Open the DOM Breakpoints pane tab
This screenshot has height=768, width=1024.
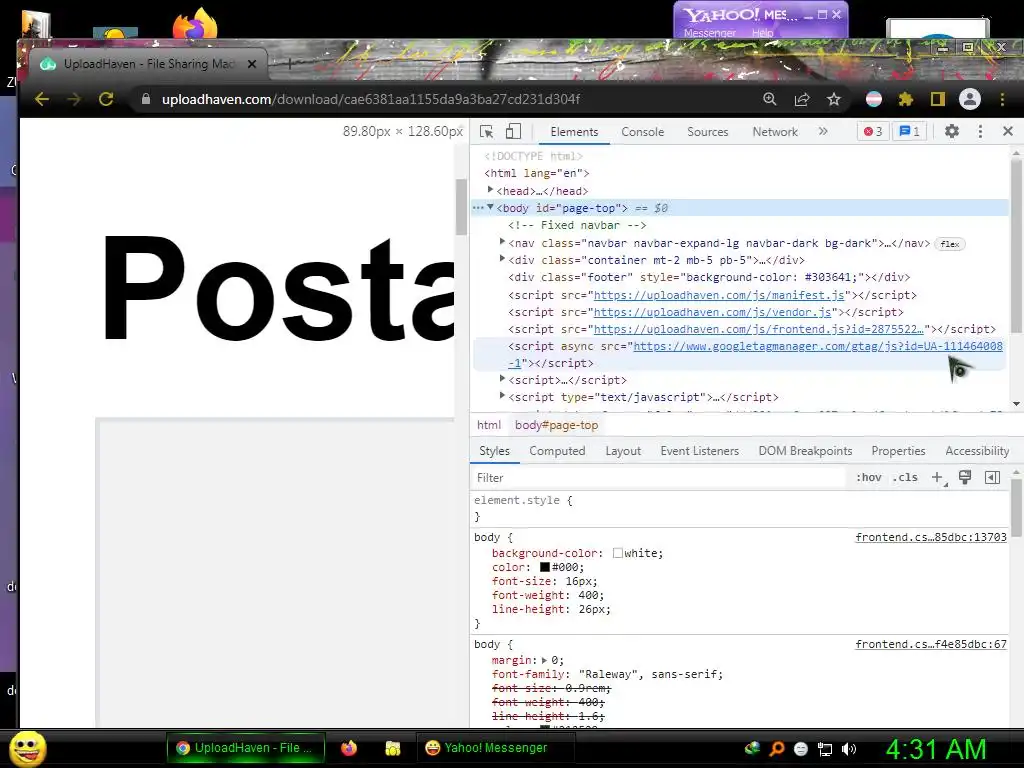(x=805, y=451)
